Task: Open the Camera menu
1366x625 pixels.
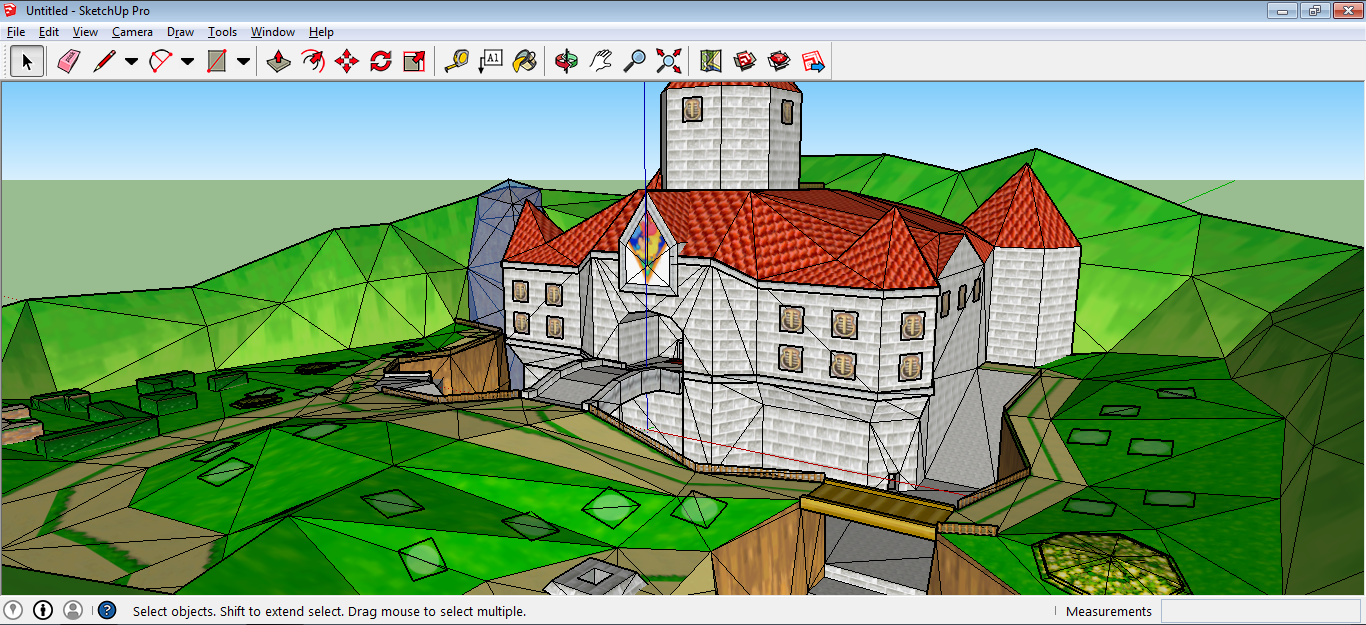Action: [x=132, y=32]
